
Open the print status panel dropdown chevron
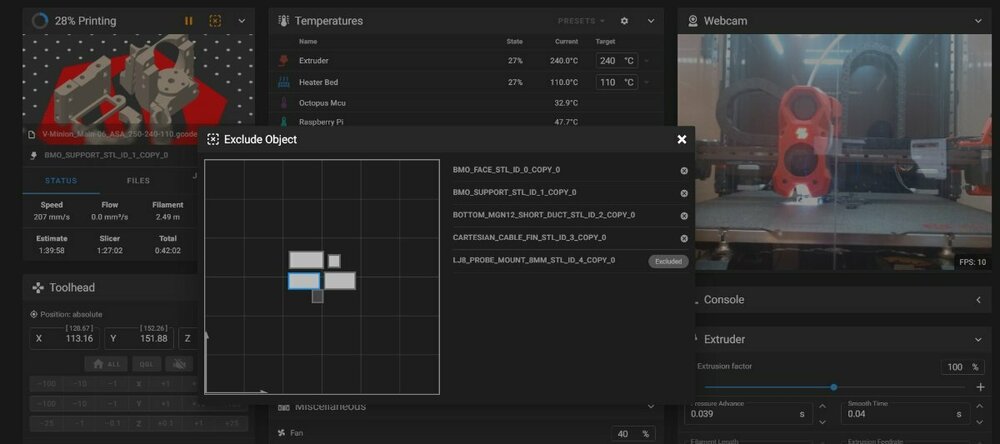tap(242, 21)
